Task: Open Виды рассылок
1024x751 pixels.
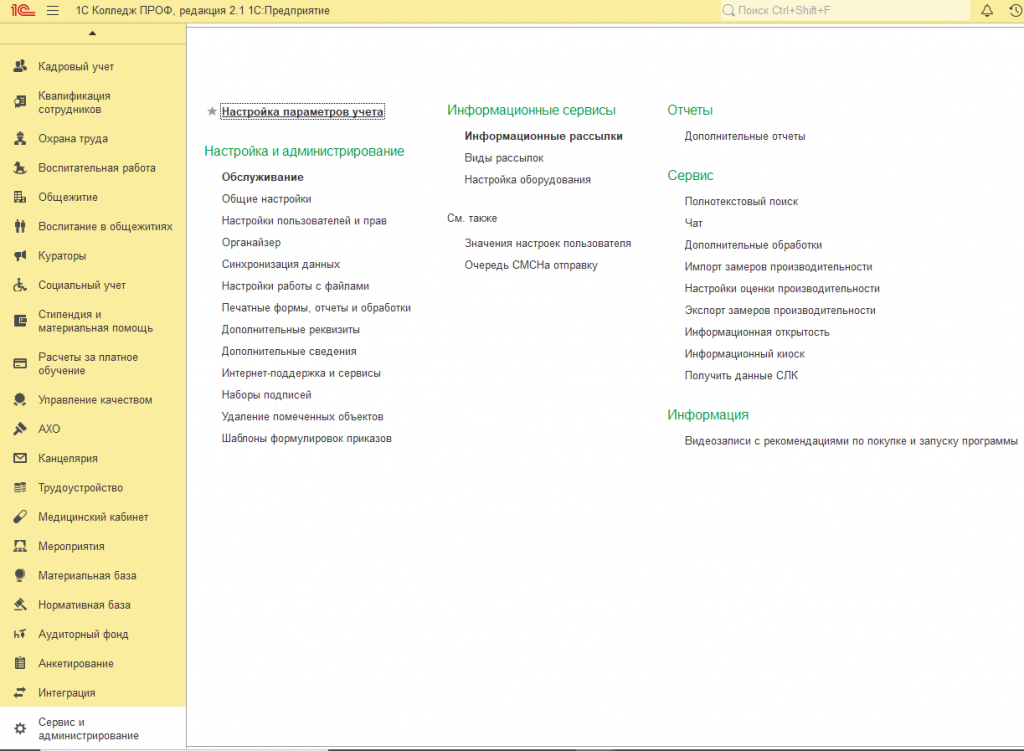Action: click(x=504, y=158)
